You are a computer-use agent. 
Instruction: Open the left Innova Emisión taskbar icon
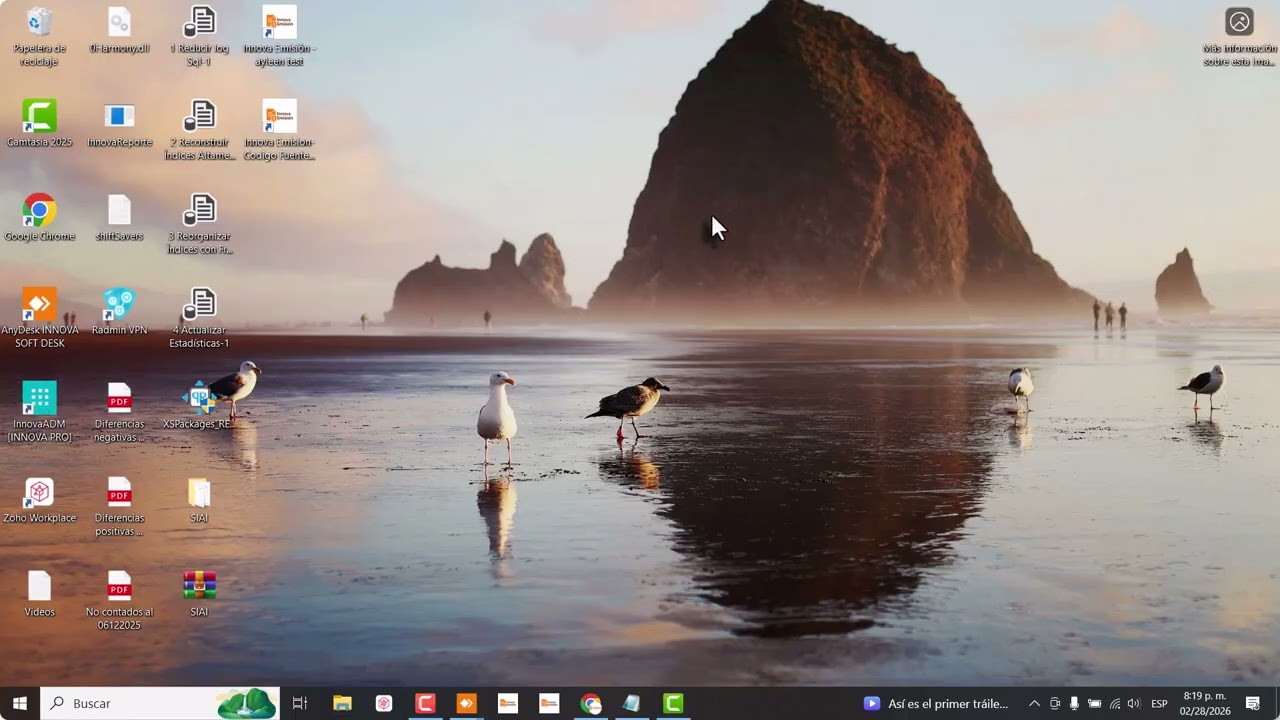click(x=508, y=703)
